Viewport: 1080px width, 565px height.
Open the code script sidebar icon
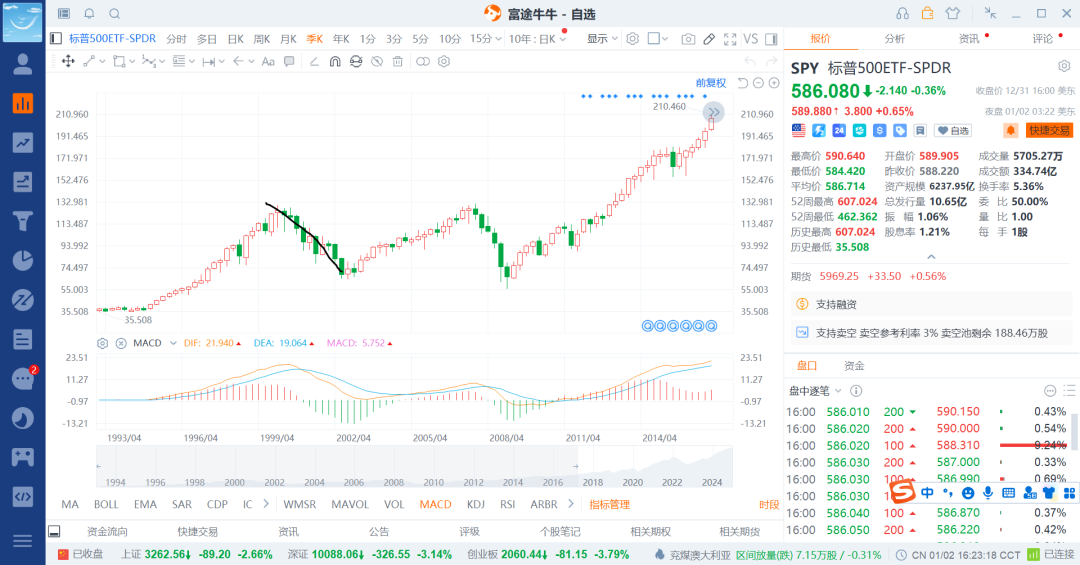tap(23, 496)
